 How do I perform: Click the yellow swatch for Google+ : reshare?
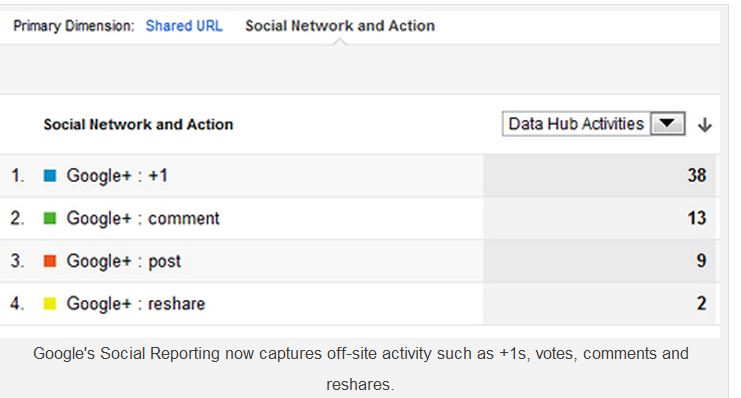pos(50,303)
